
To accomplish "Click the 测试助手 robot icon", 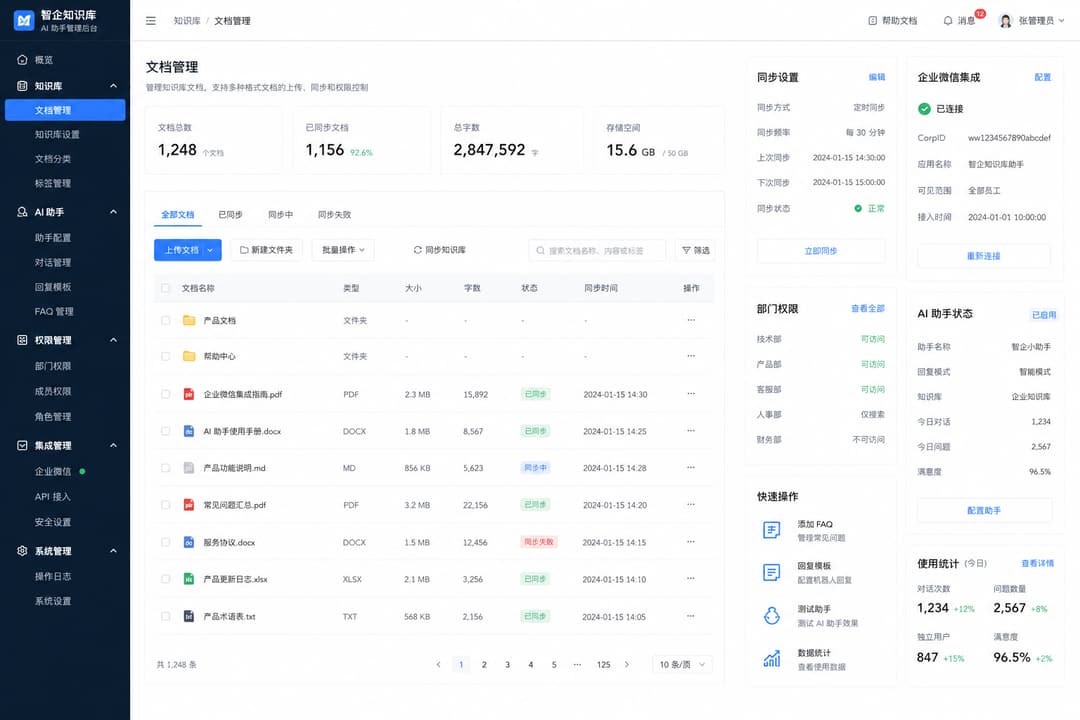I will point(771,615).
